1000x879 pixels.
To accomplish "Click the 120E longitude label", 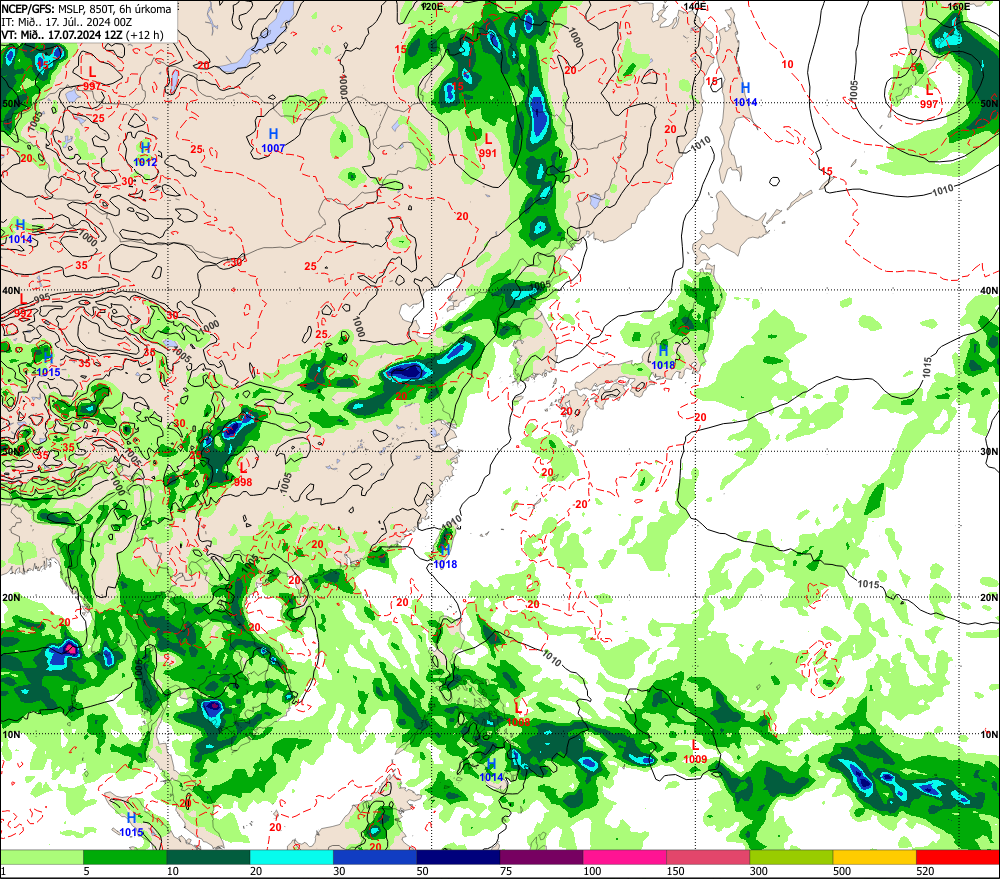I will click(x=432, y=6).
